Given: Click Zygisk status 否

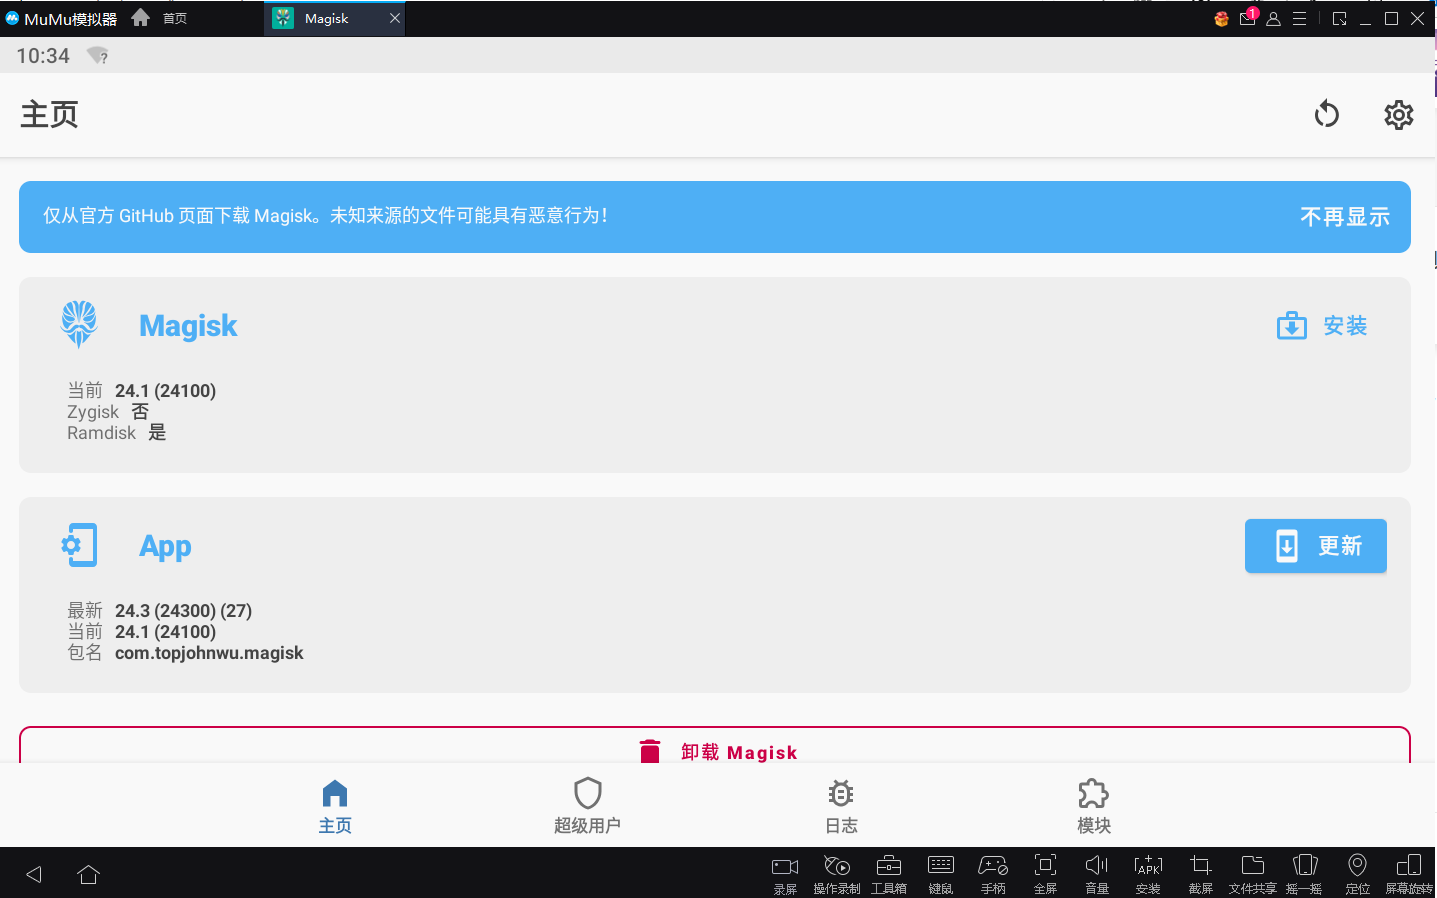Looking at the screenshot, I should point(141,411).
